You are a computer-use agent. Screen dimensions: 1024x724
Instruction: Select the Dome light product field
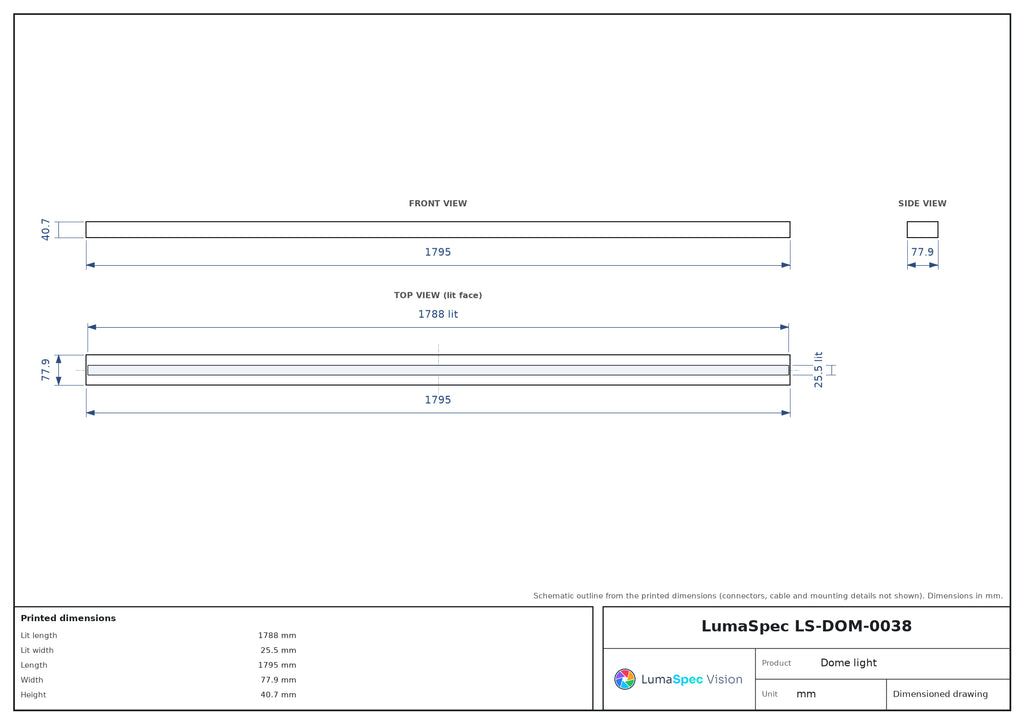(848, 663)
